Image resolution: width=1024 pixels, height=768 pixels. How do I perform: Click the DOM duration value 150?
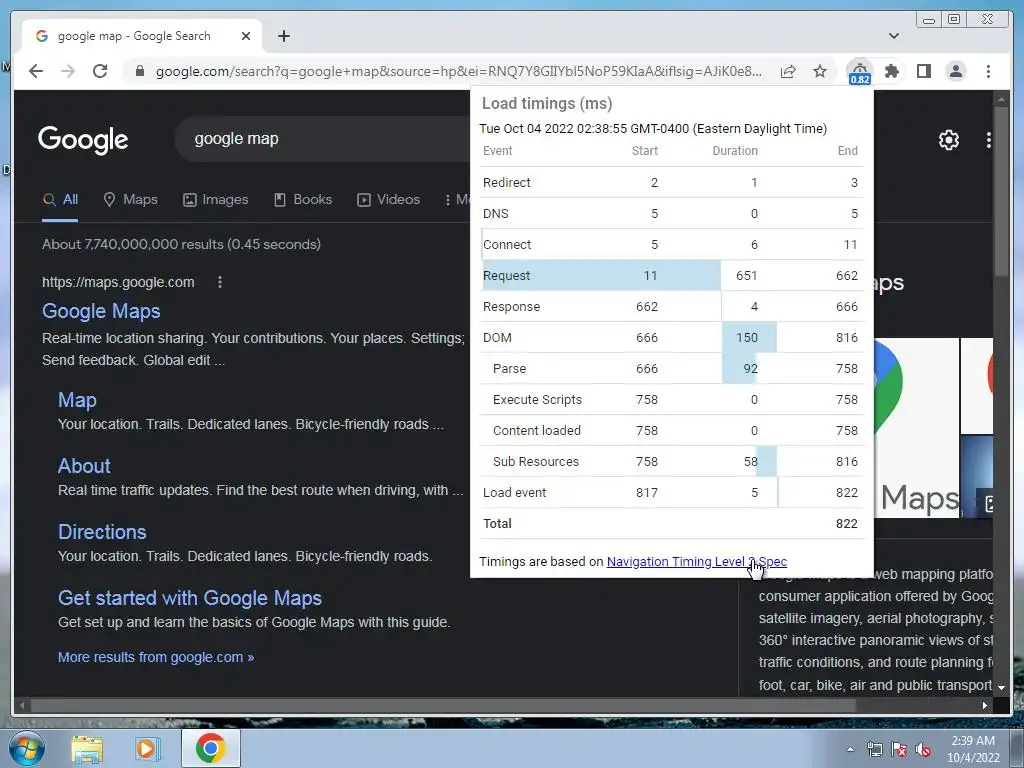pyautogui.click(x=746, y=338)
